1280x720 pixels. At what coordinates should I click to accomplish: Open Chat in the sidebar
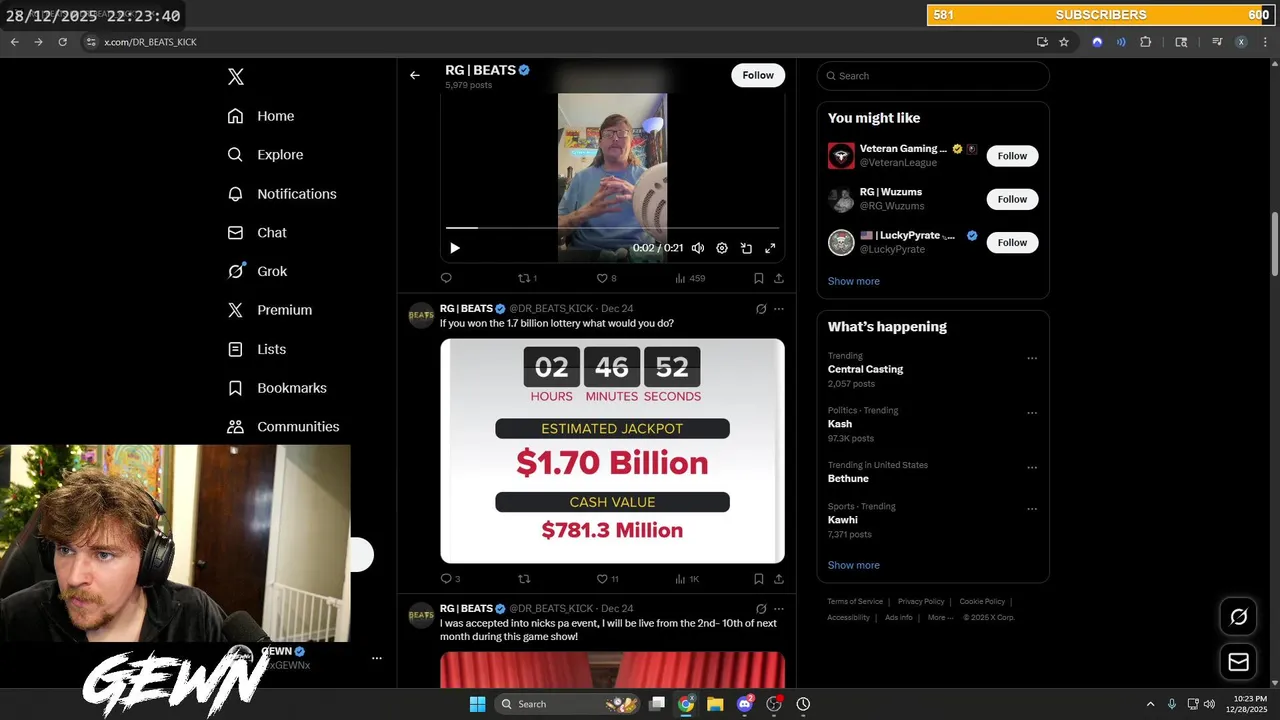(257, 232)
